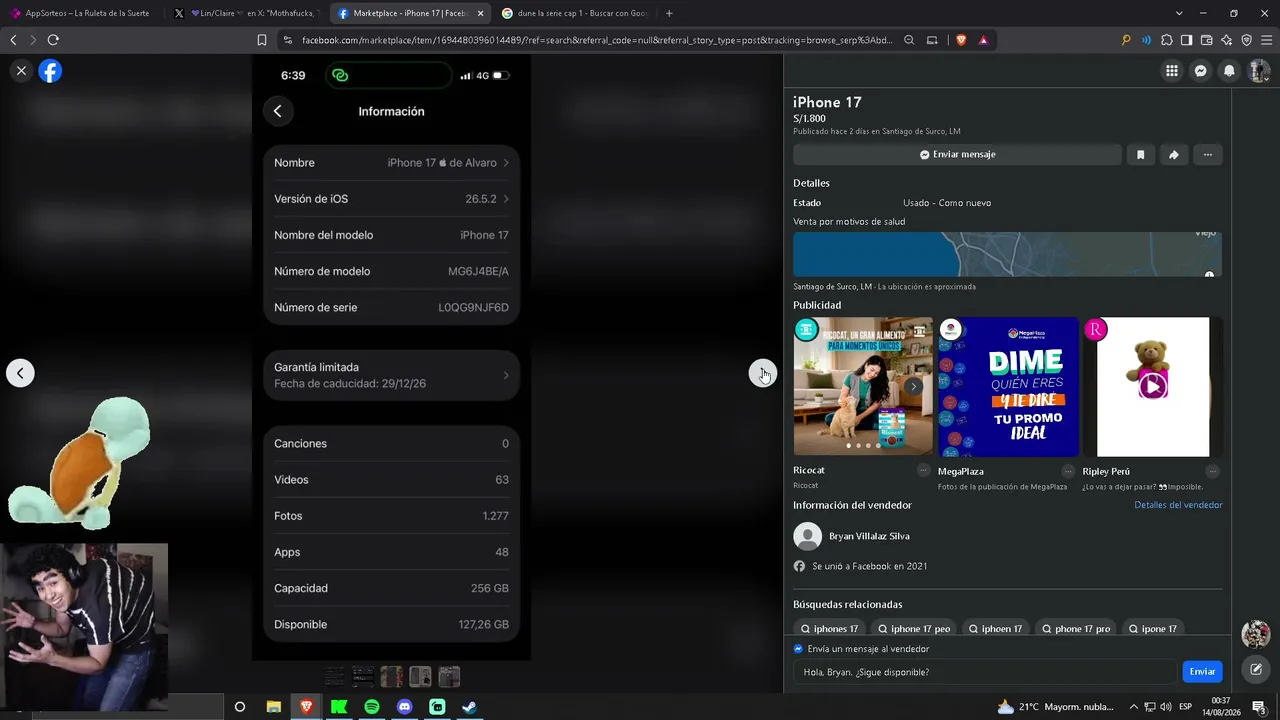This screenshot has width=1280, height=720.
Task: Open the Kick app on the taskbar
Action: click(339, 707)
